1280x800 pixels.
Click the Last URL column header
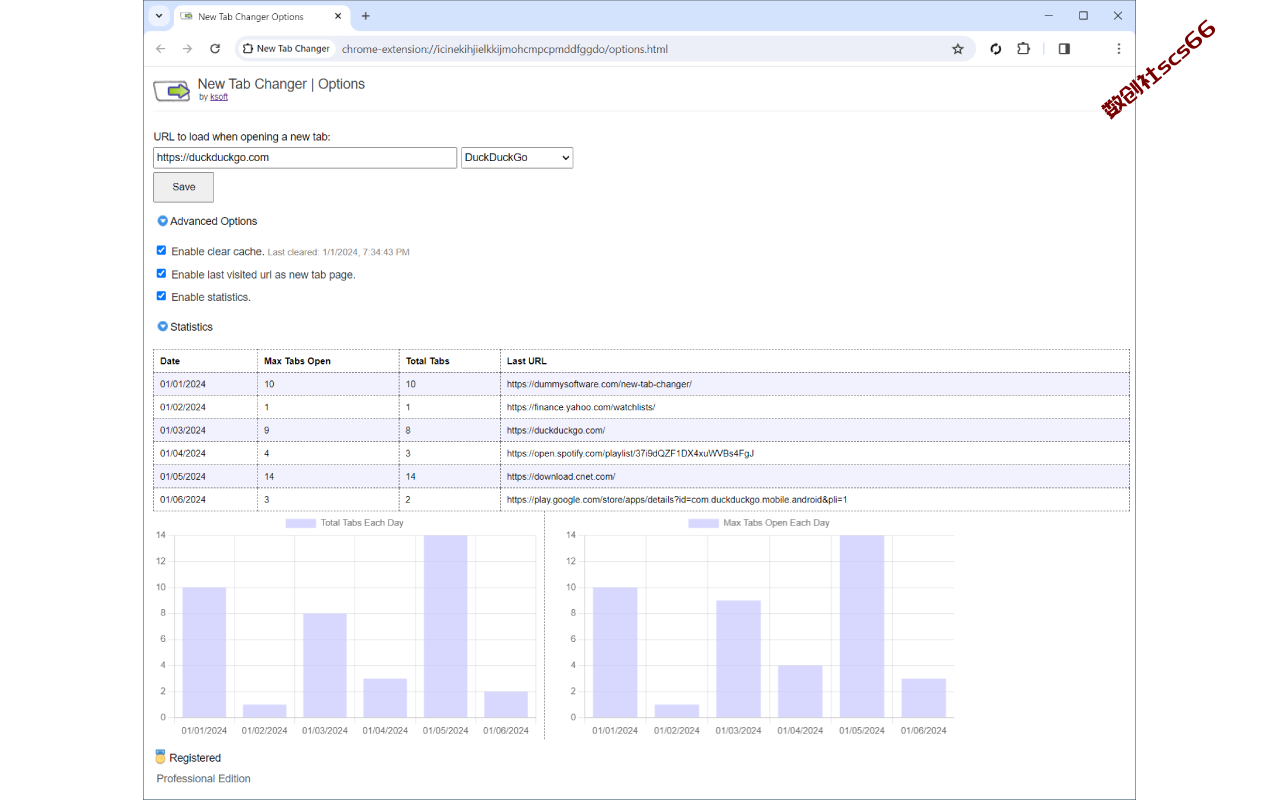coord(815,361)
